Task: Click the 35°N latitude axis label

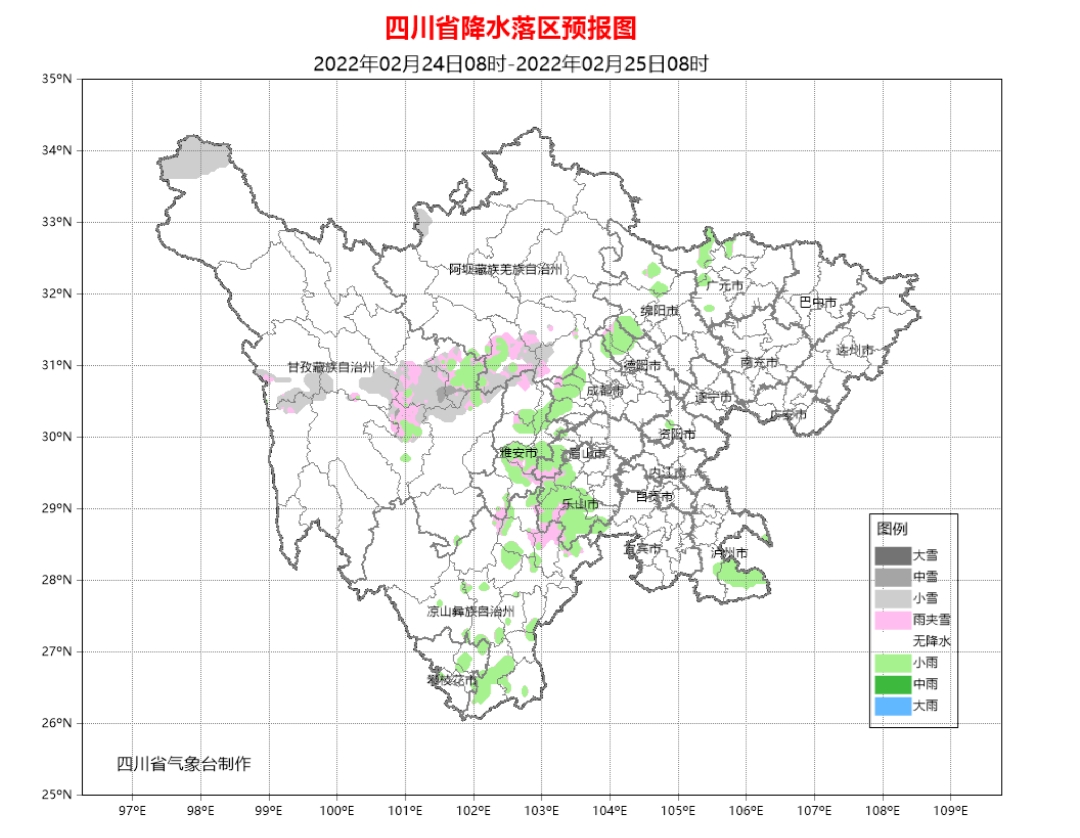Action: click(59, 79)
